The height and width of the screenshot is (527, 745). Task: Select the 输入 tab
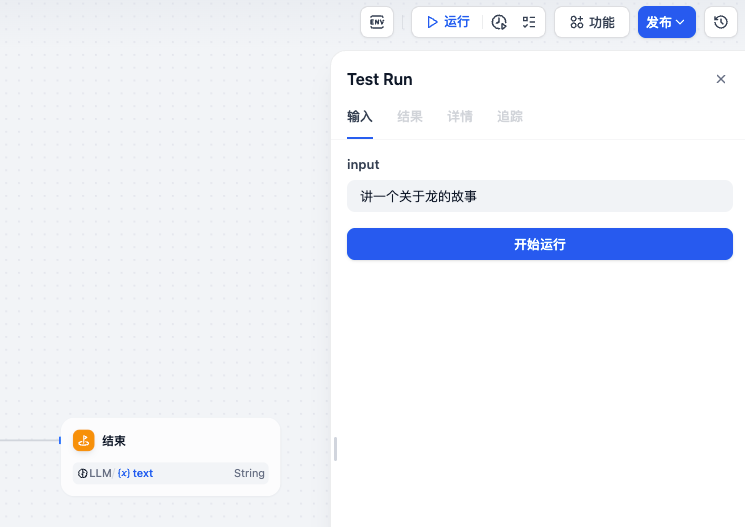coord(360,116)
